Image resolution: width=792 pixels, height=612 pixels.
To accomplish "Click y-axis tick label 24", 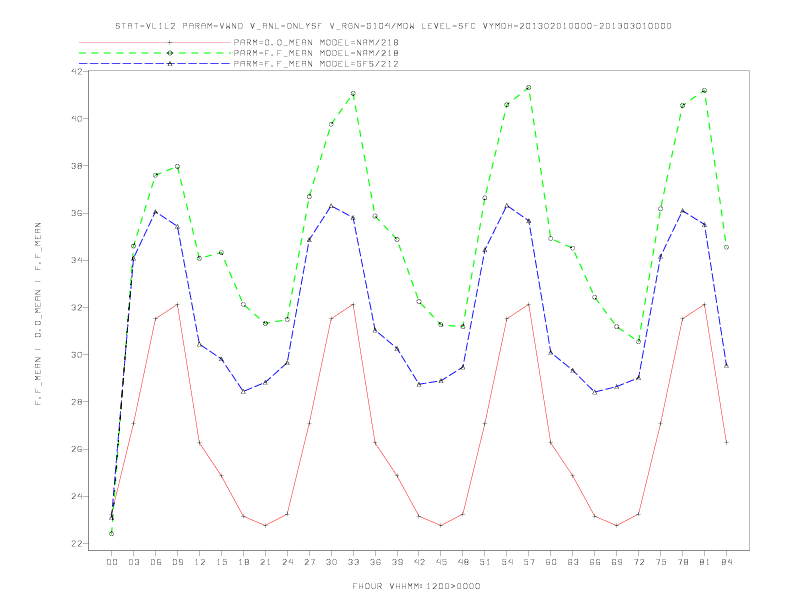I will pos(77,496).
